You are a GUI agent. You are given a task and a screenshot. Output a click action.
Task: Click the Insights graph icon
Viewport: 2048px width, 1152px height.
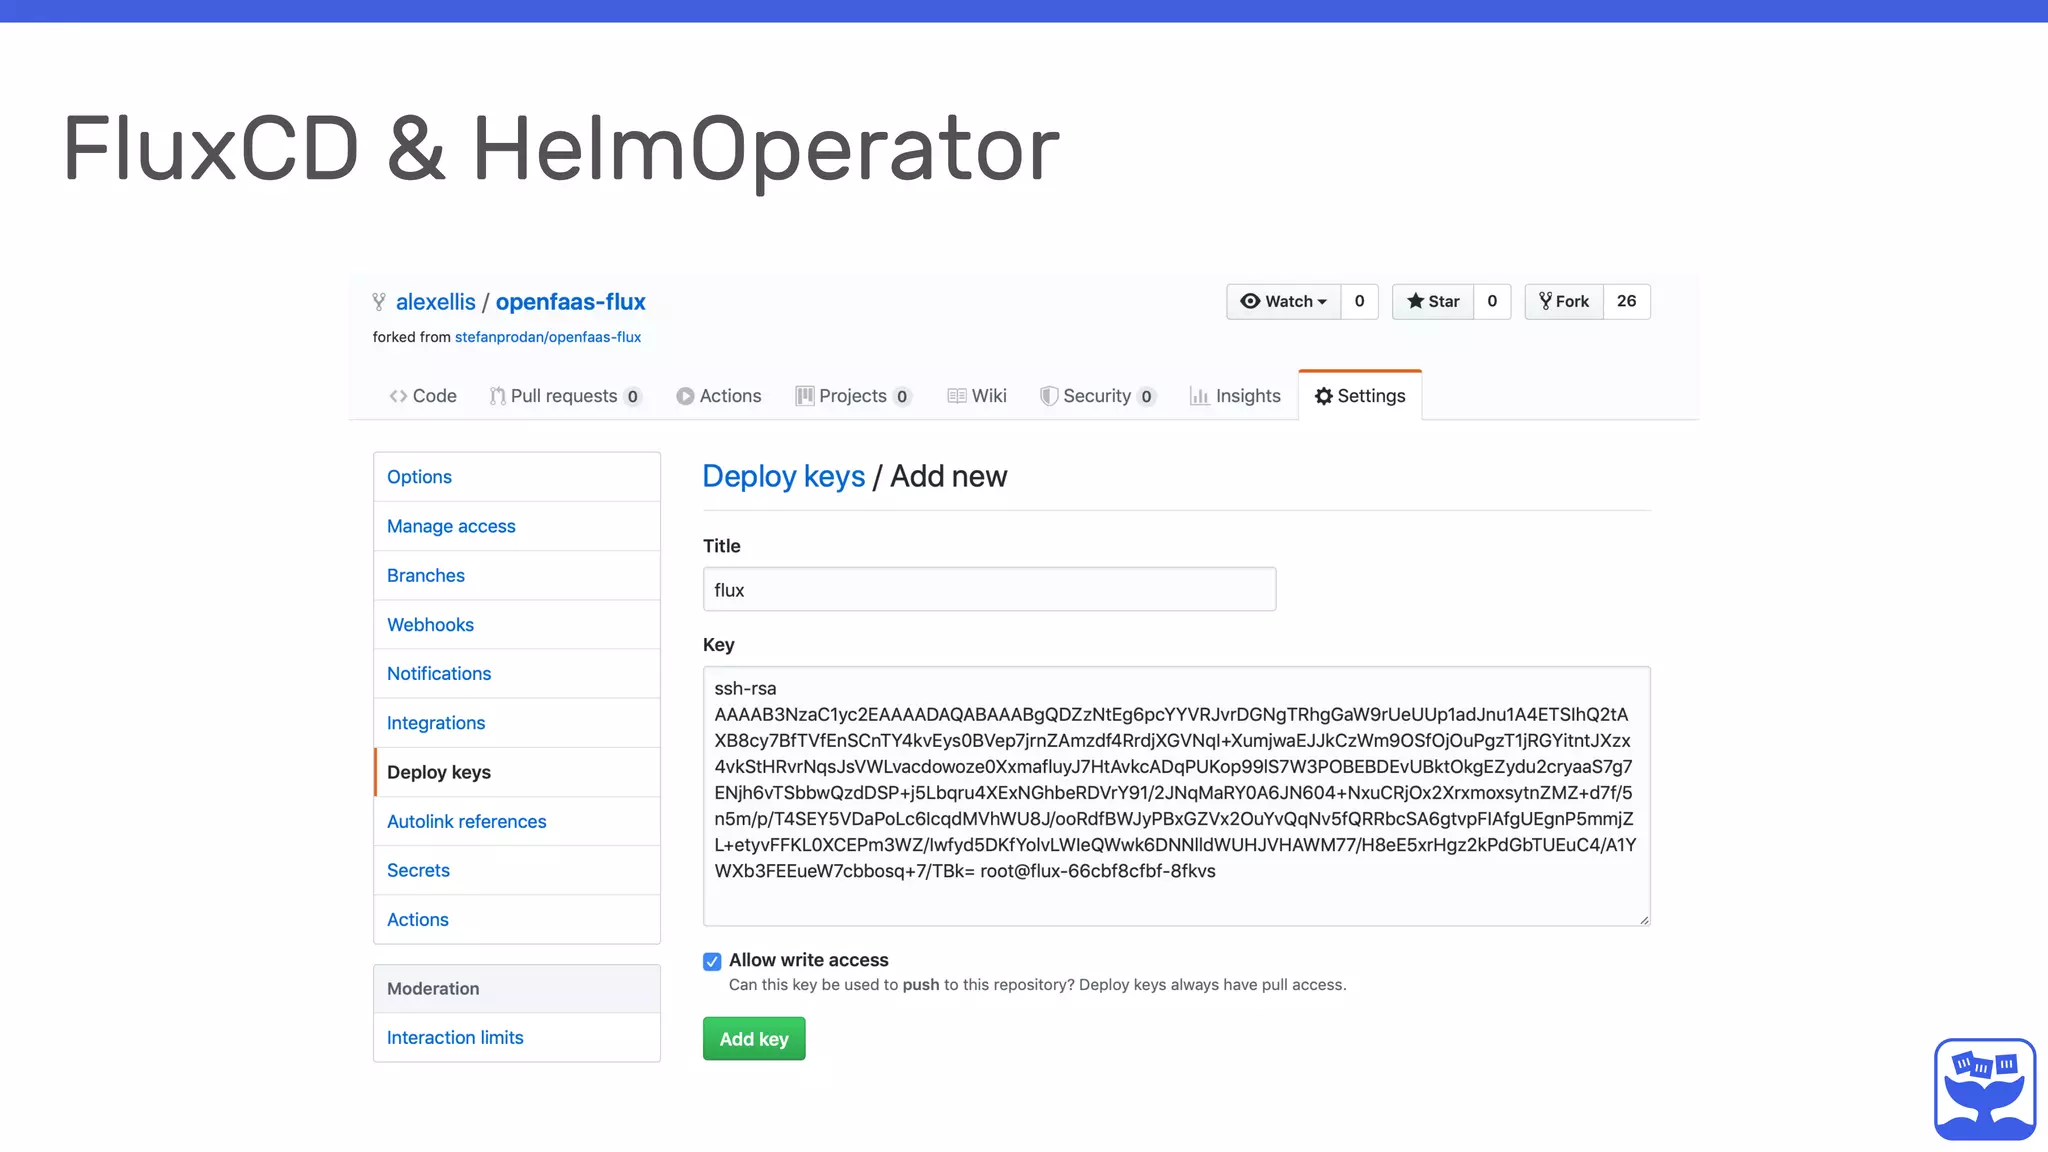(1199, 396)
